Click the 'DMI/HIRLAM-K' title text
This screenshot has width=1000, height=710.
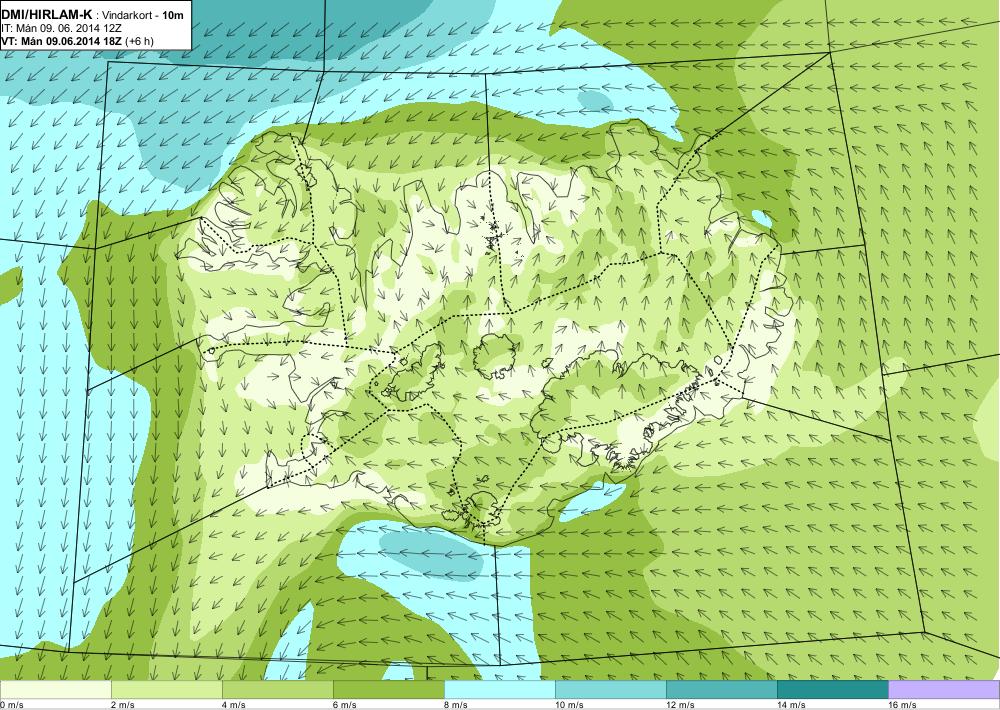45,14
